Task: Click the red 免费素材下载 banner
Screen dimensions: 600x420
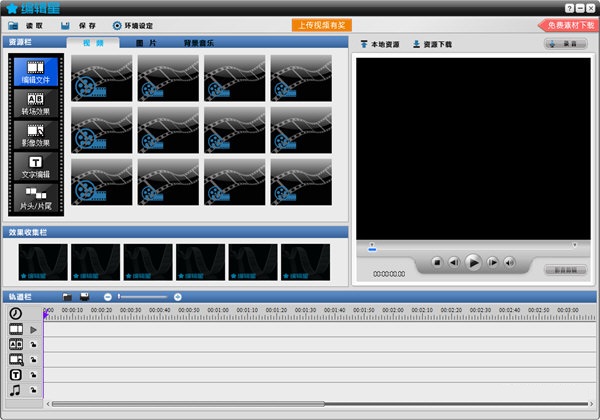Action: (568, 25)
